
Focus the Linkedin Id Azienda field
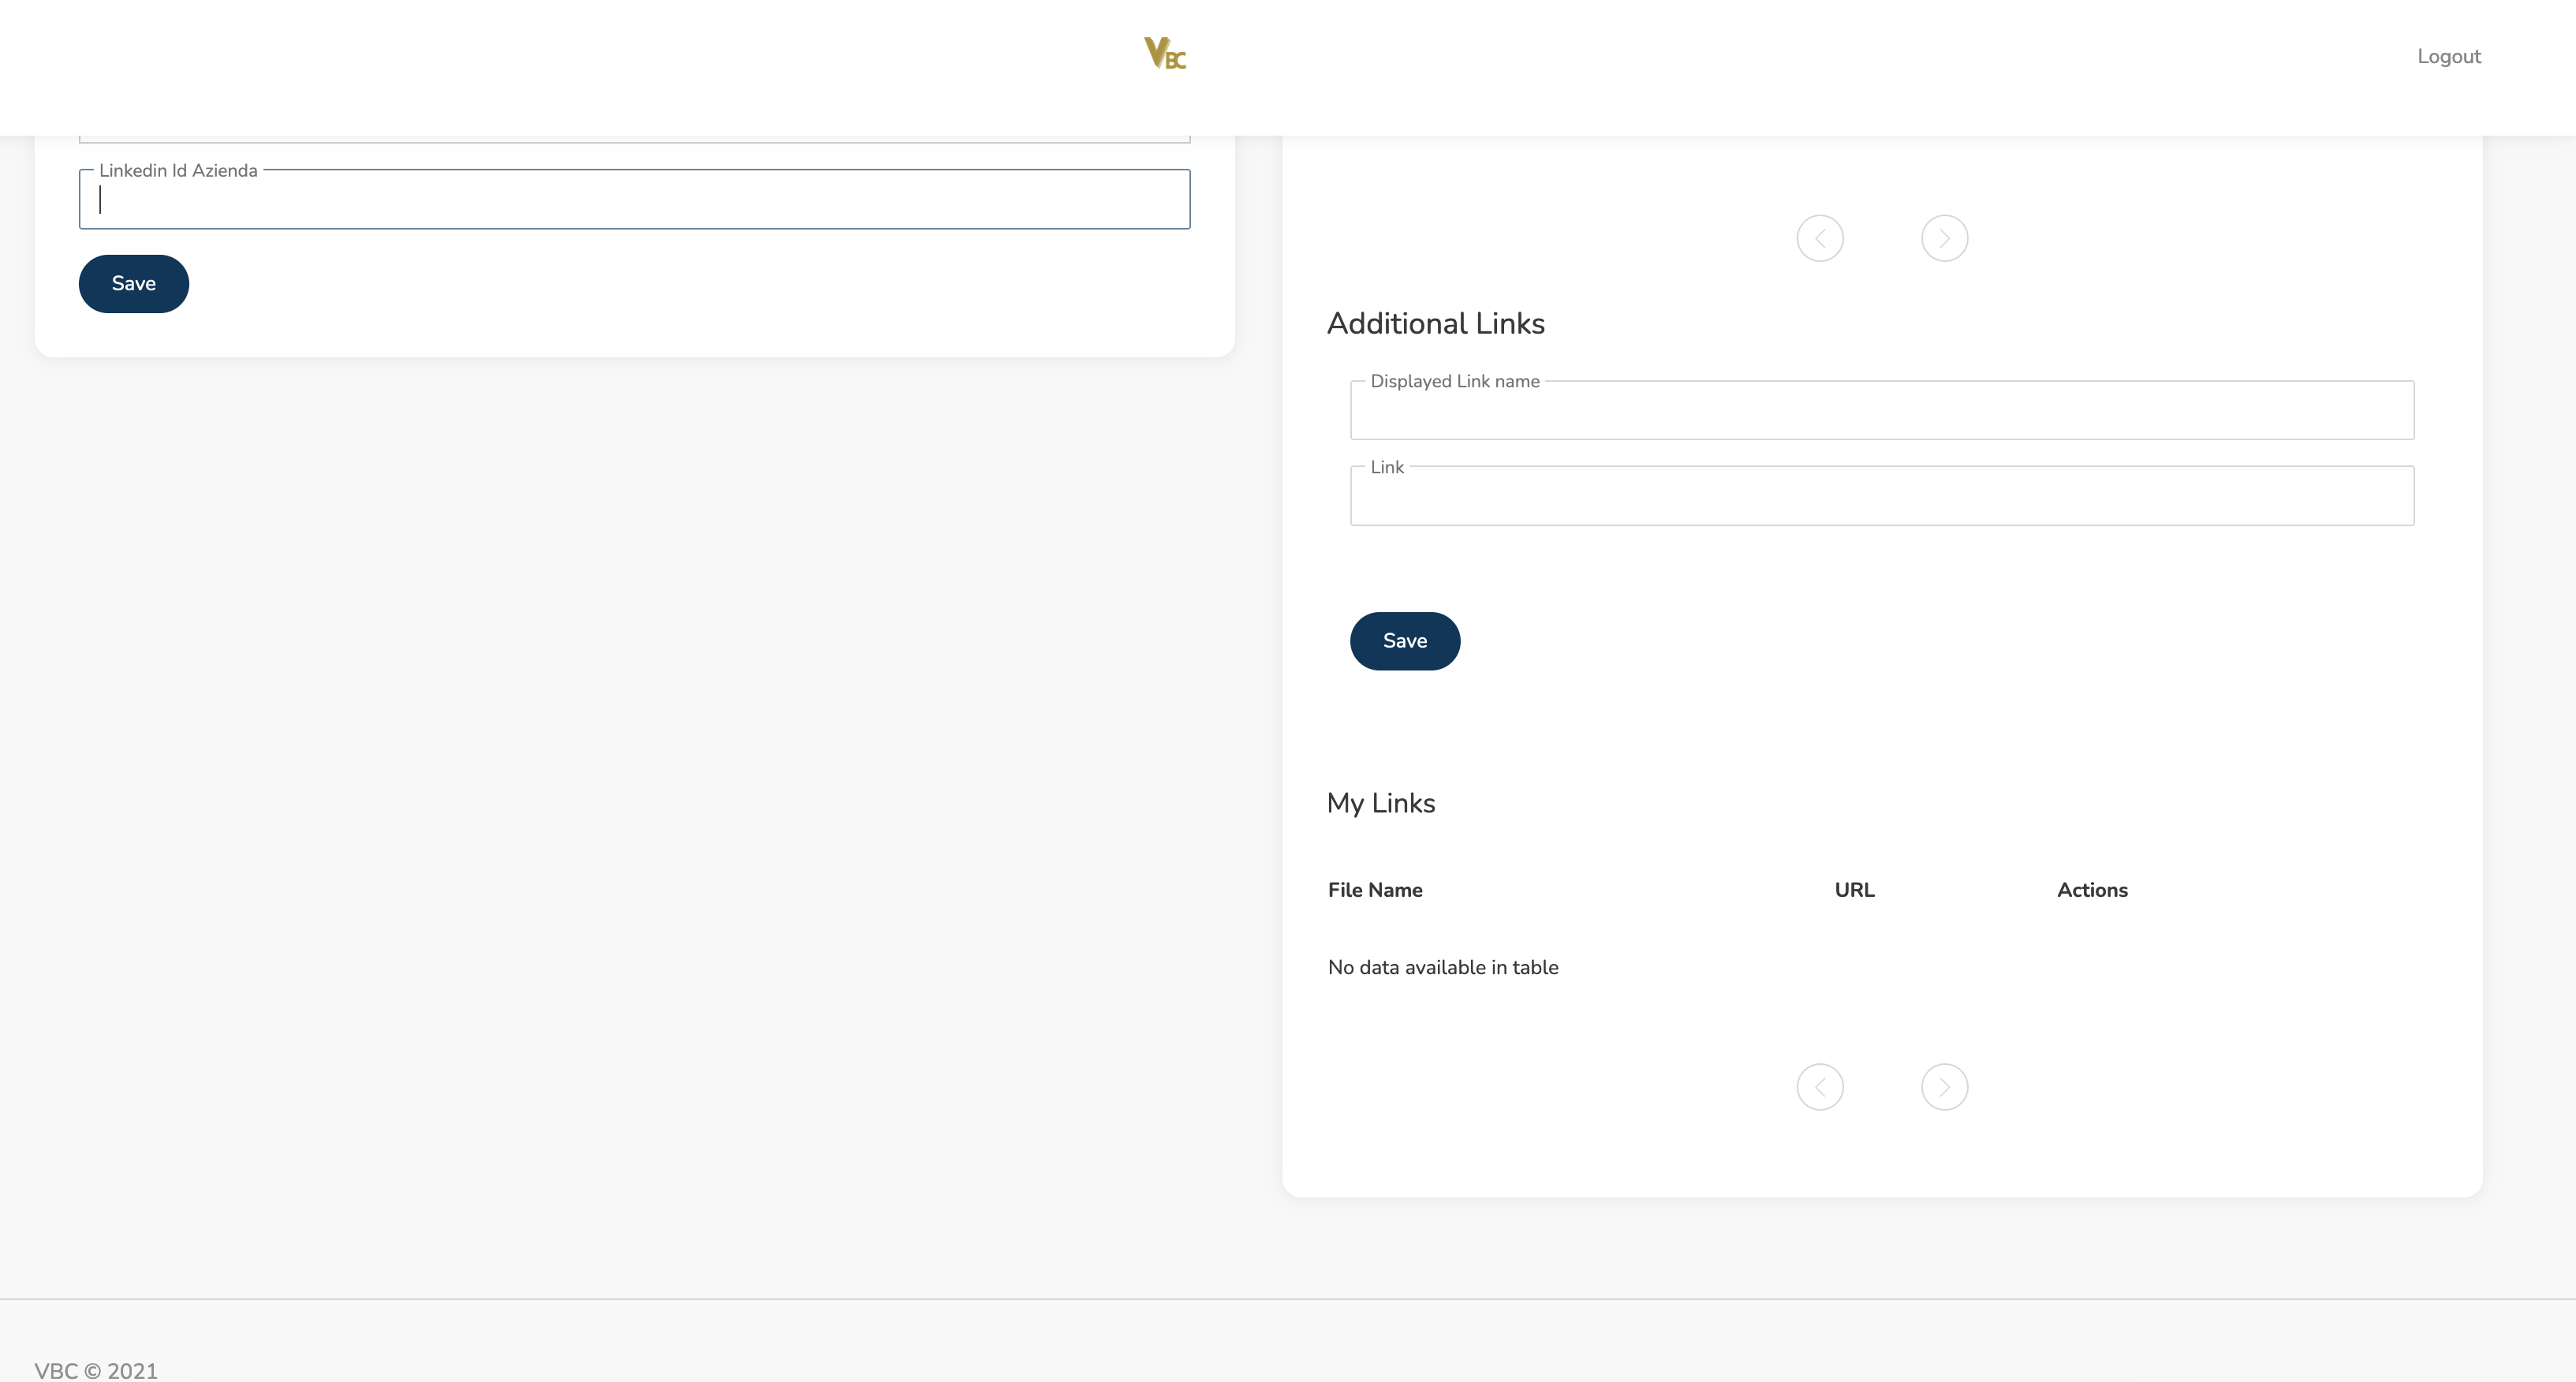click(634, 199)
